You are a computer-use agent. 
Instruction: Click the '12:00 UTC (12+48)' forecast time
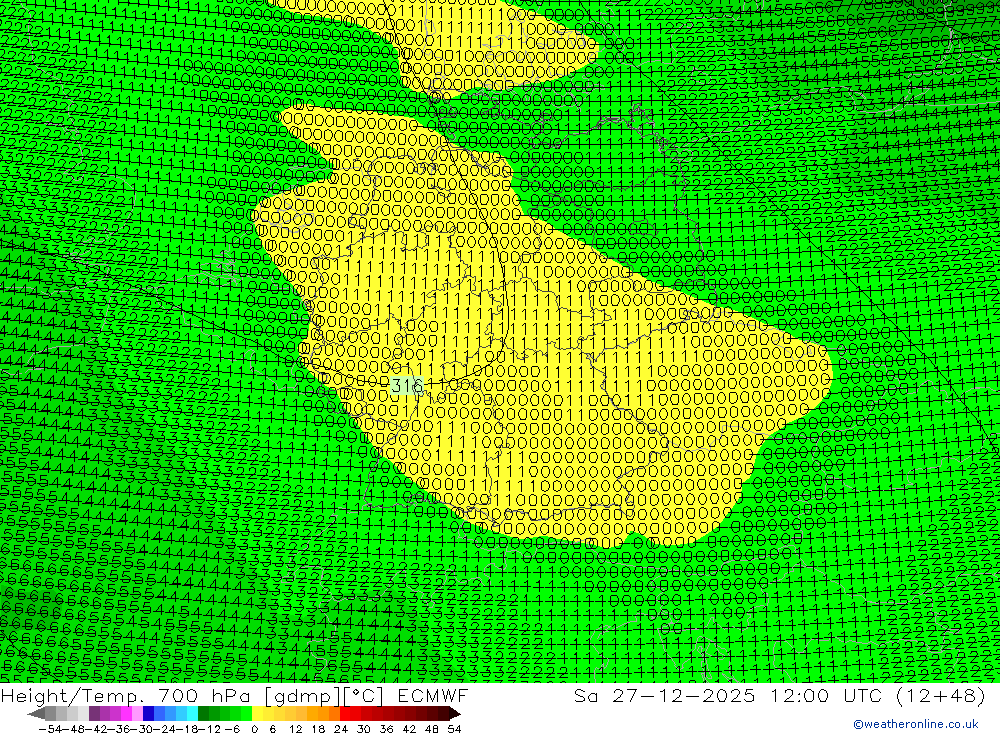tap(878, 695)
